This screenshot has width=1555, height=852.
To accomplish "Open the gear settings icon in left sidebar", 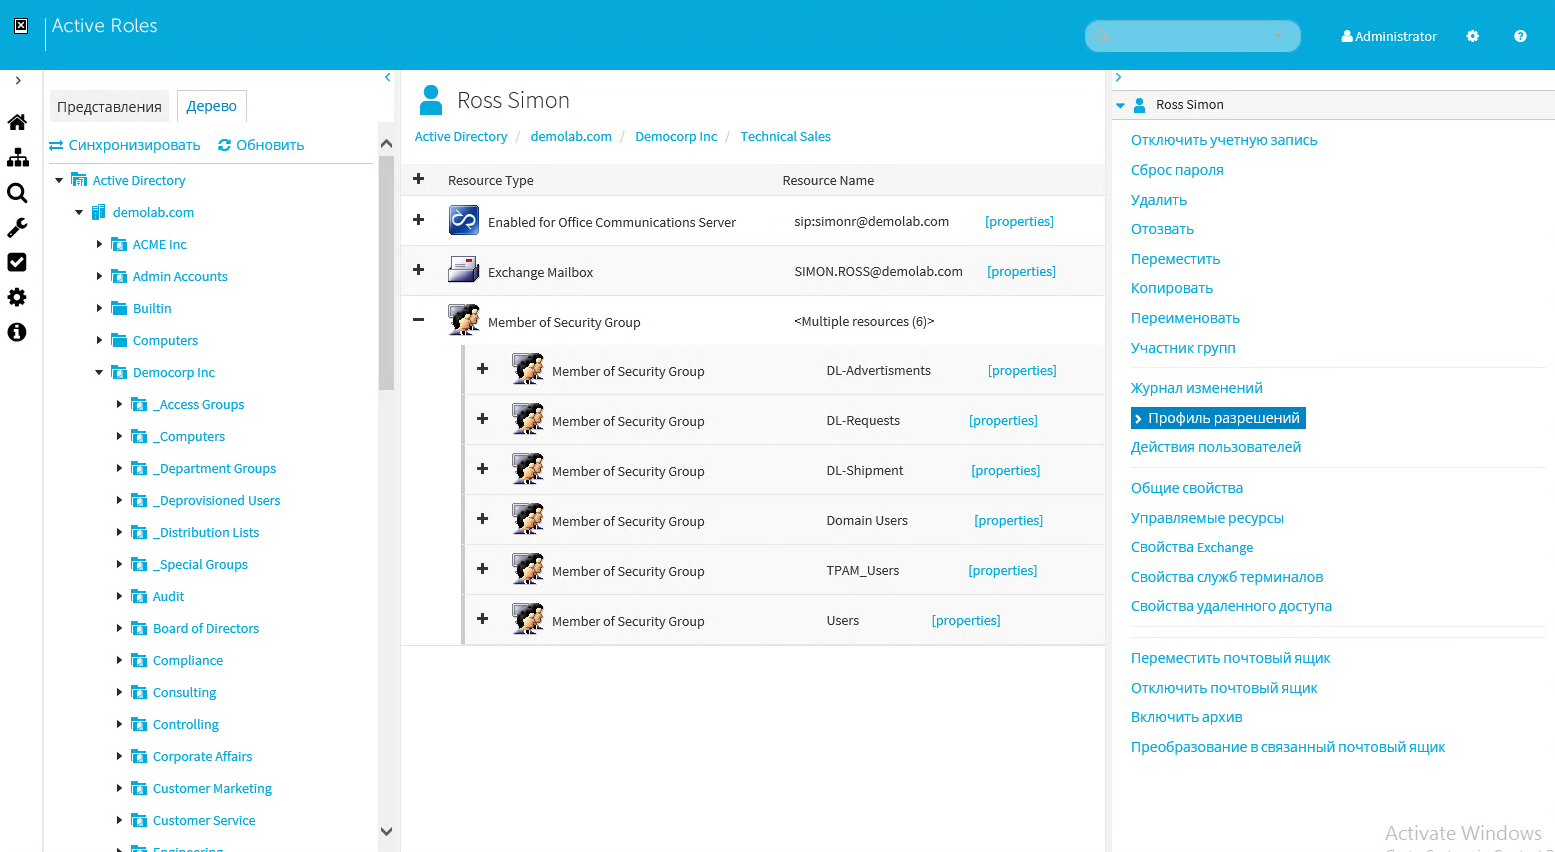I will click(17, 297).
